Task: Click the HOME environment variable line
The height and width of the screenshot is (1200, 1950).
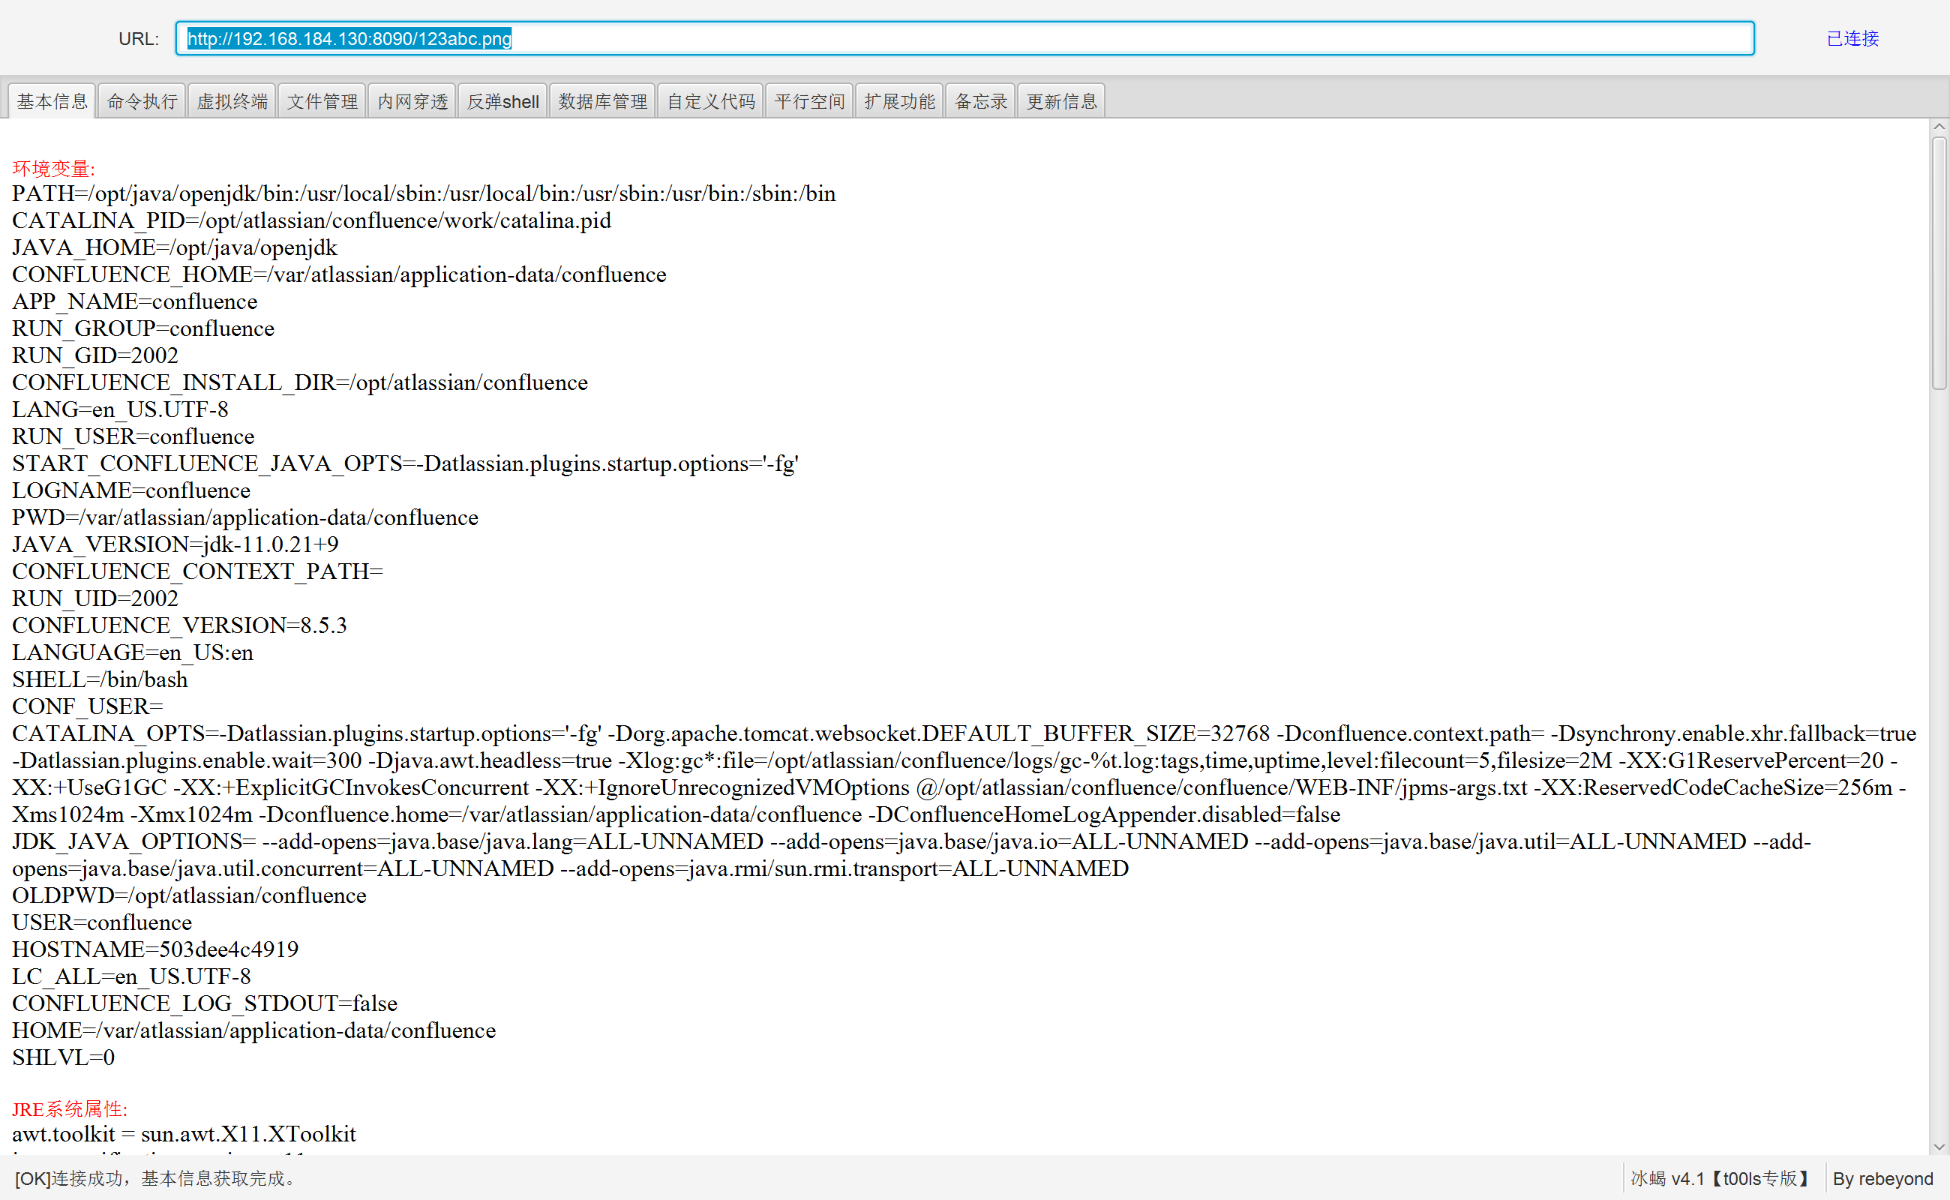Action: click(254, 1030)
